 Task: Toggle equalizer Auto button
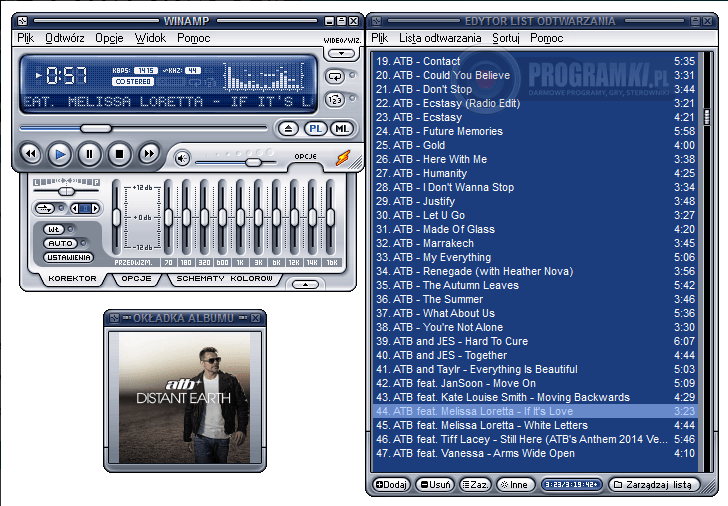[60, 243]
